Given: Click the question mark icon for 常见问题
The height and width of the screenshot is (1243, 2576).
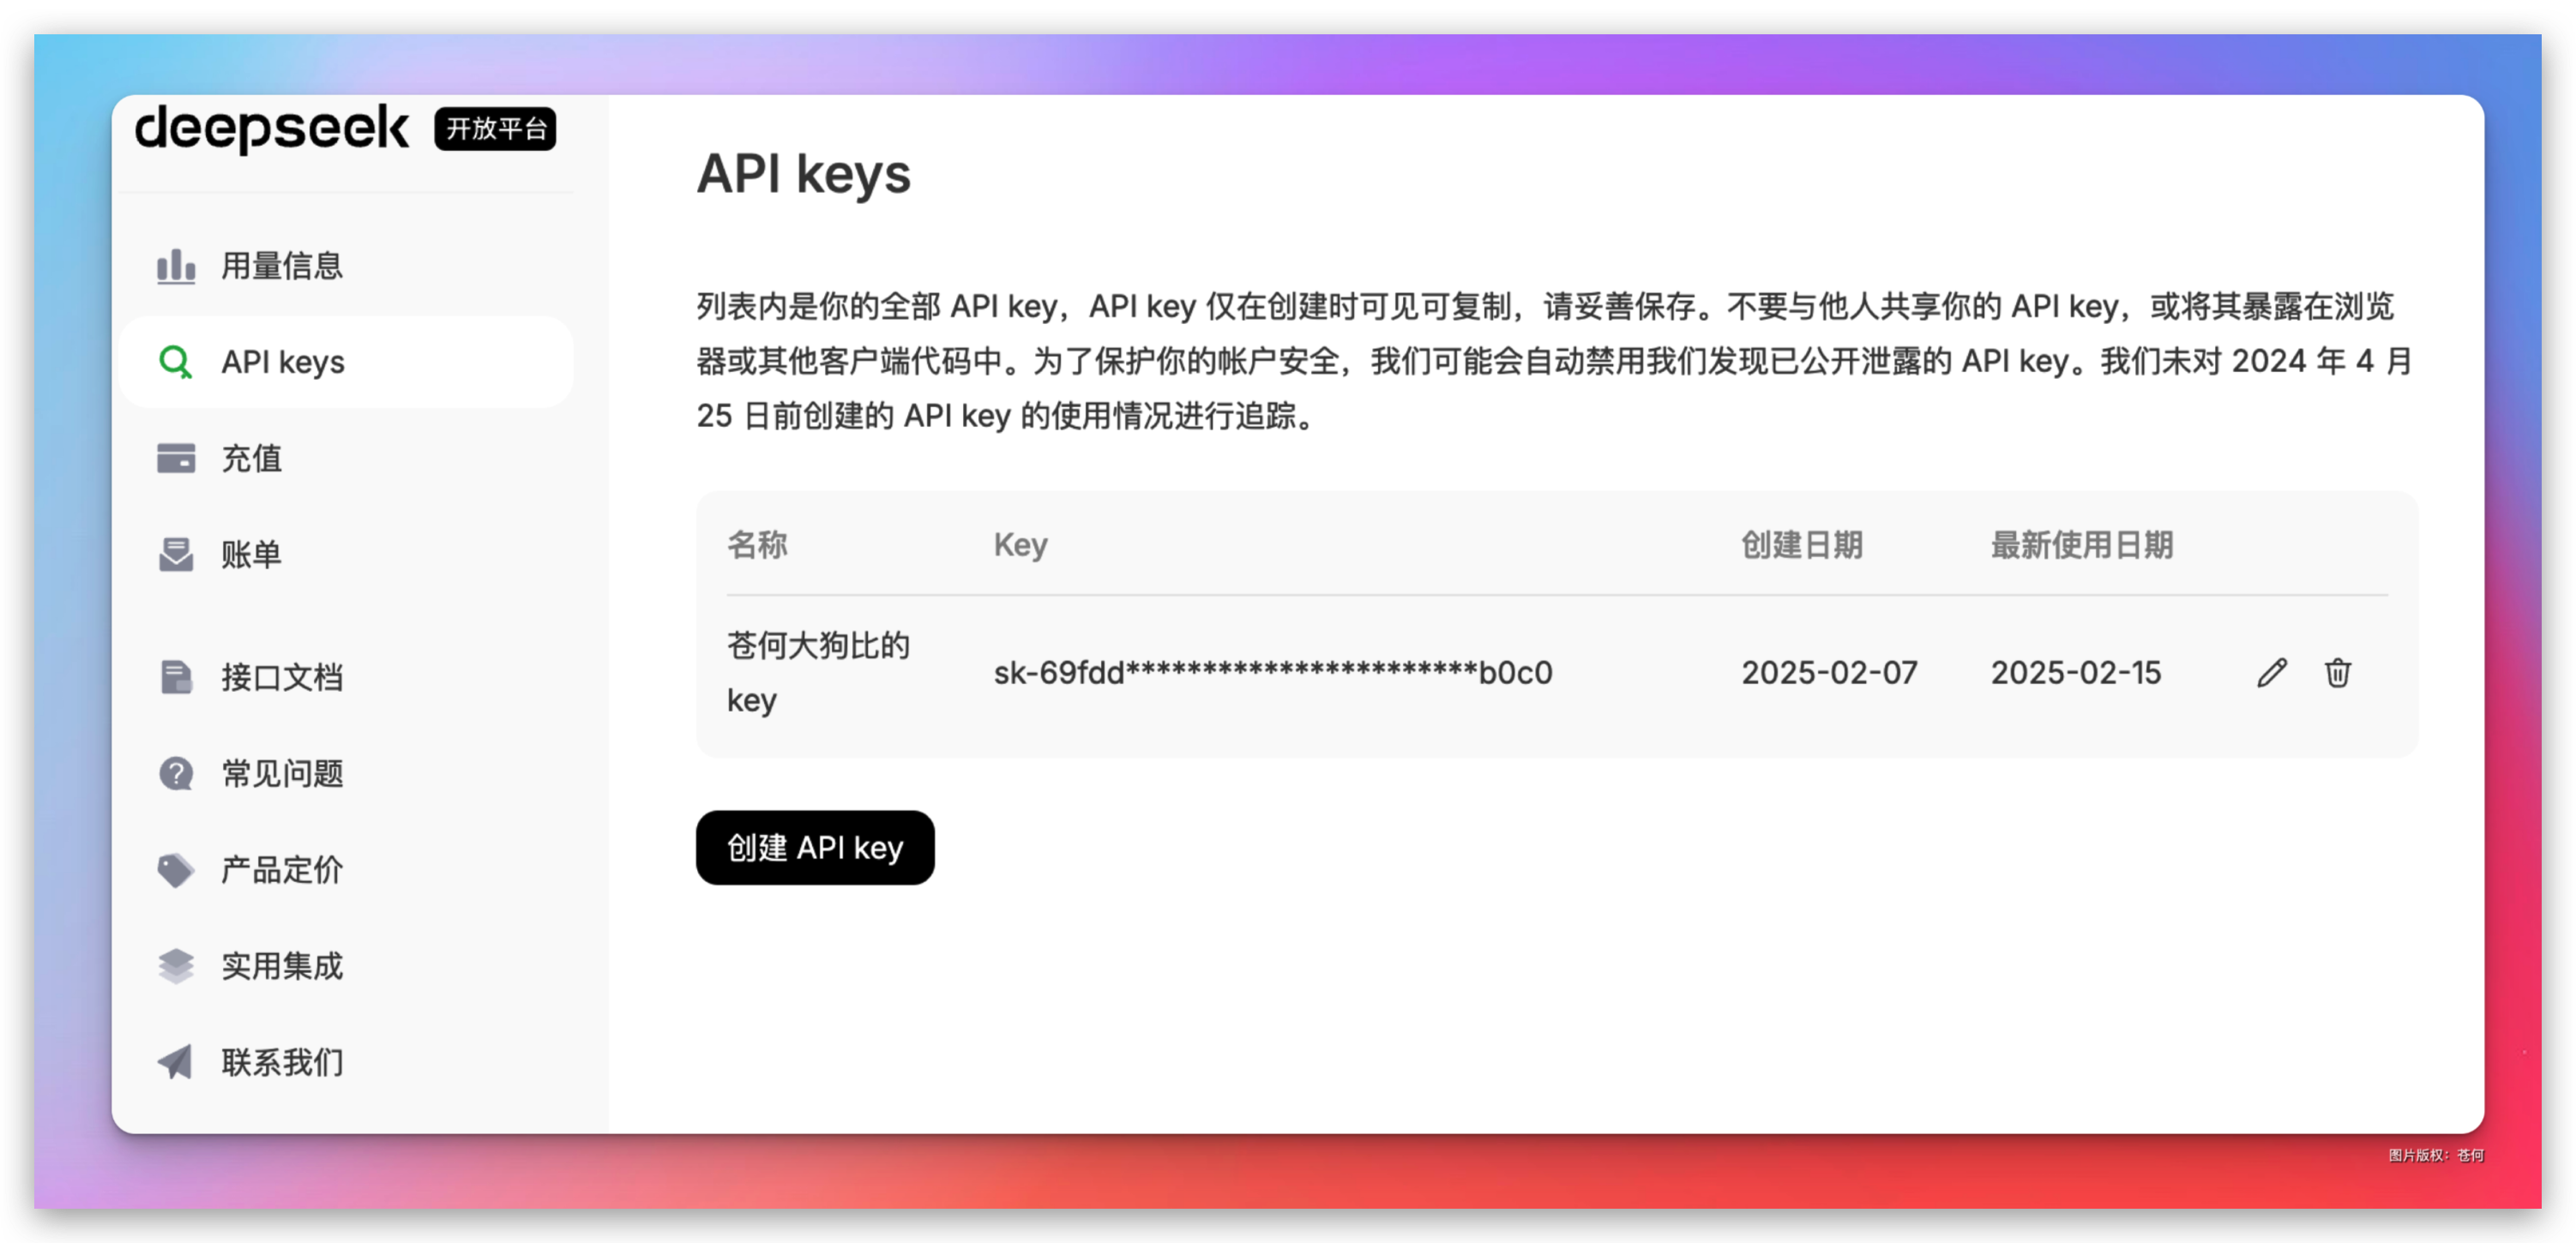Looking at the screenshot, I should pos(175,772).
